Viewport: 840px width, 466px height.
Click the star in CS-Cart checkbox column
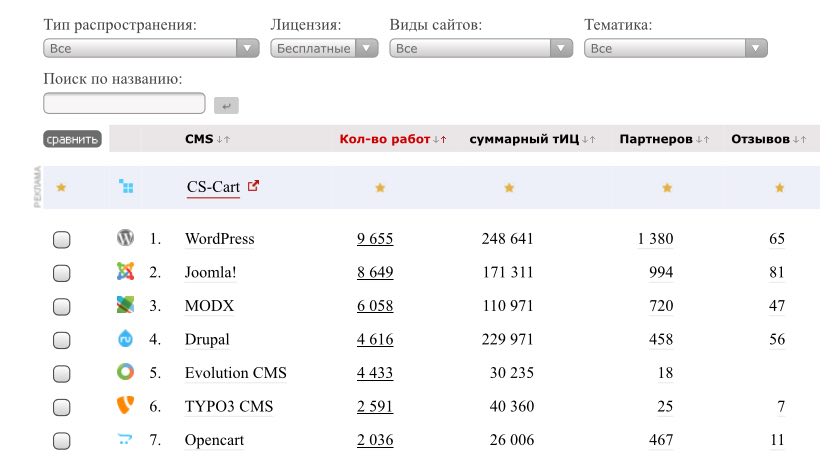tap(61, 187)
